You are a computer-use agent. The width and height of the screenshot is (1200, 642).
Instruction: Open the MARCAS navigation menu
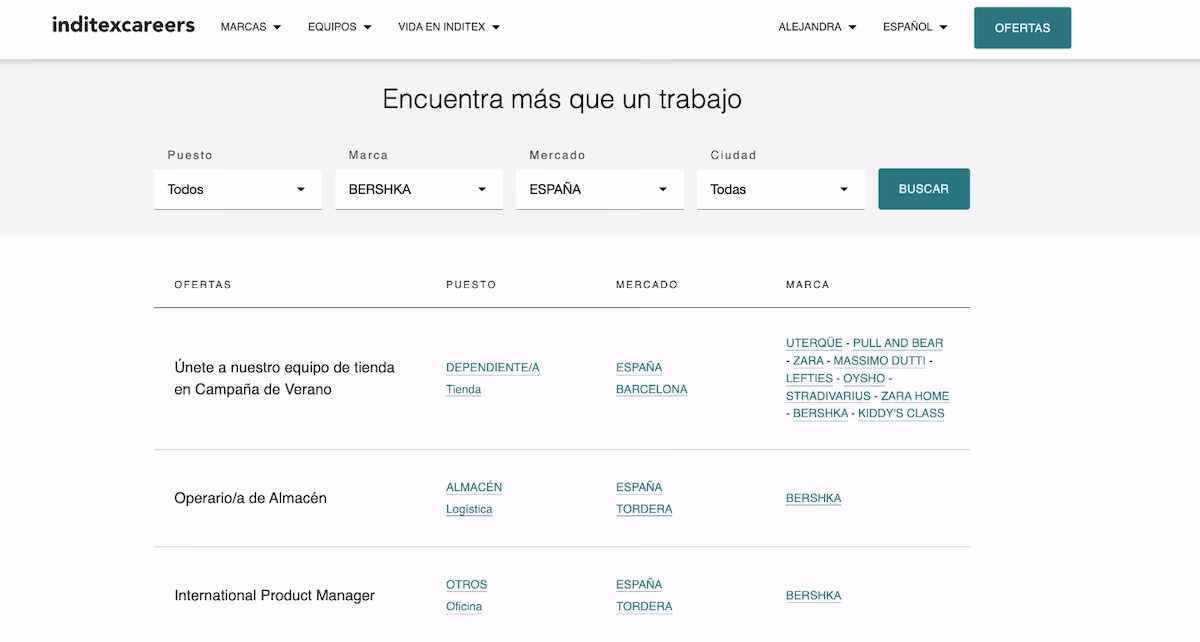(x=250, y=27)
